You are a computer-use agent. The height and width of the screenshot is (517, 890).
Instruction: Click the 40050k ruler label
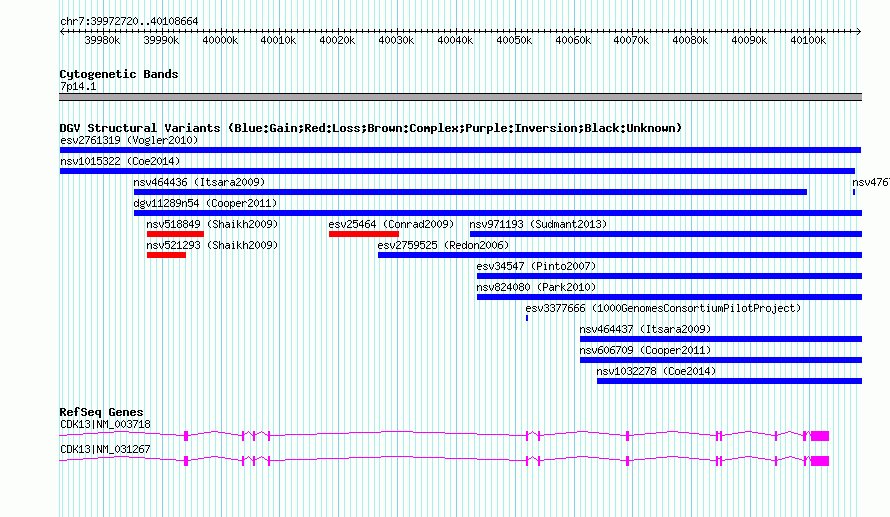[514, 40]
